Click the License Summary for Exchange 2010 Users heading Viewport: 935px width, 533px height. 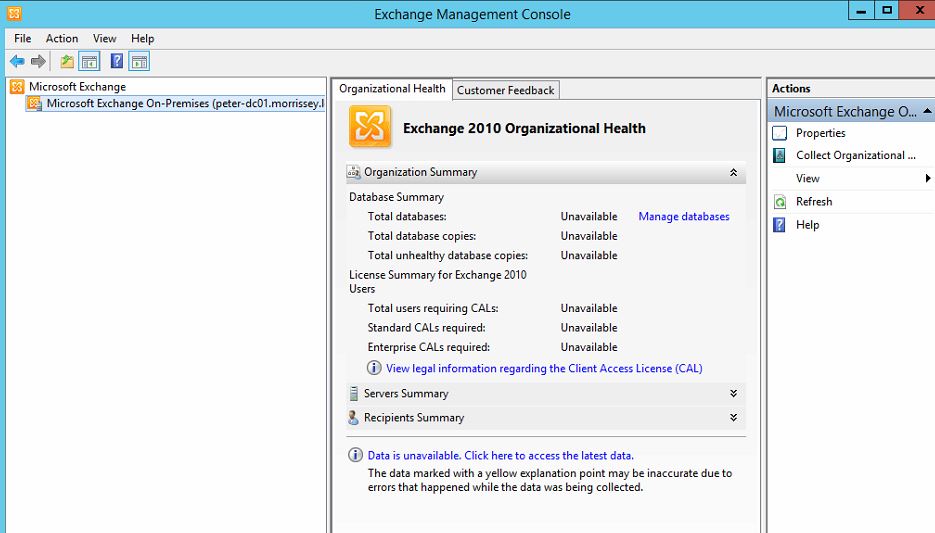[438, 281]
